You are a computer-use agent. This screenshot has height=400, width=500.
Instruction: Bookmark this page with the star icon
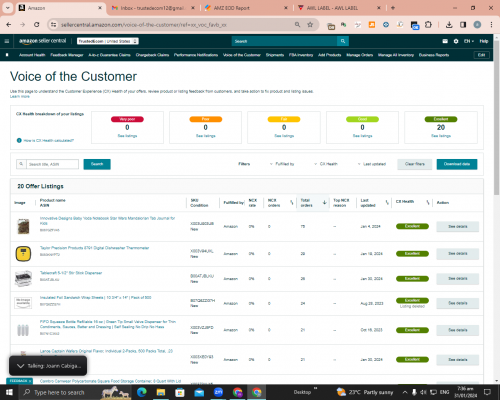coord(310,24)
